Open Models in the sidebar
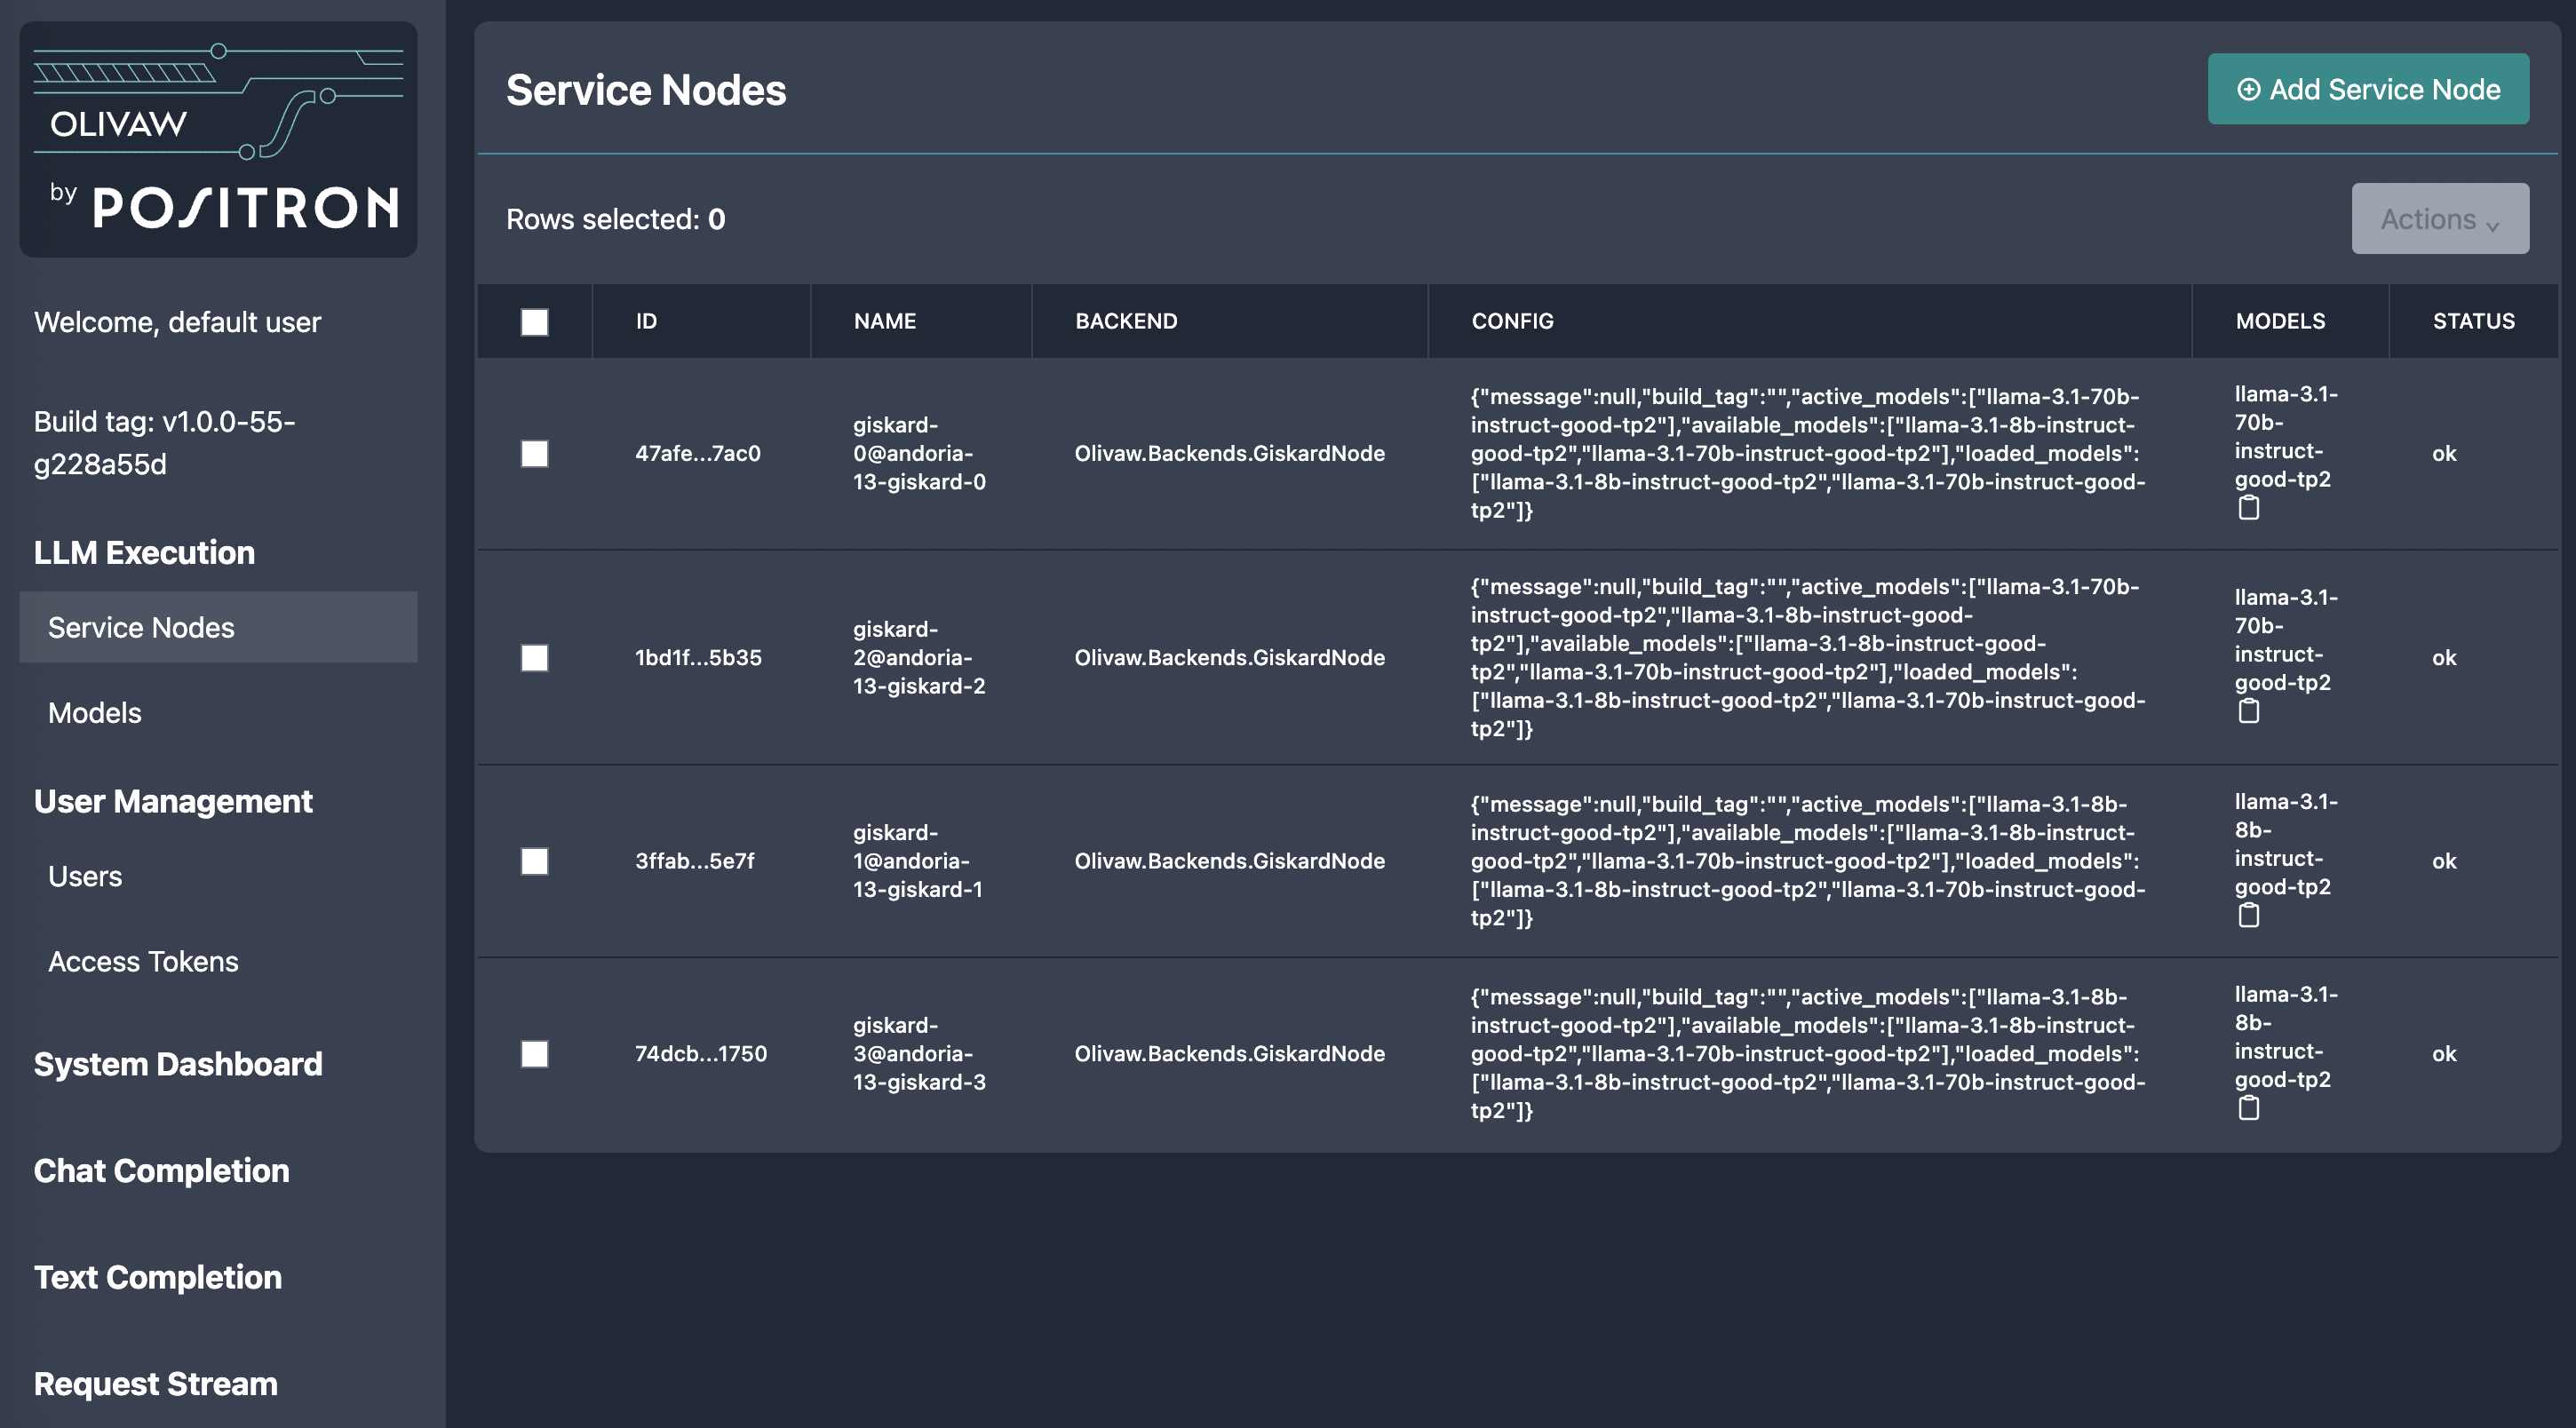2576x1428 pixels. tap(95, 713)
